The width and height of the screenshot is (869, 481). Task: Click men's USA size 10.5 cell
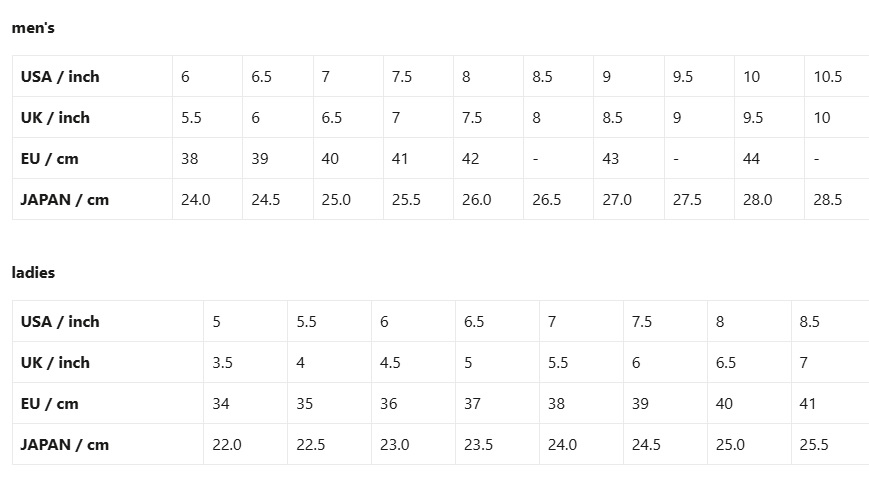pyautogui.click(x=837, y=76)
